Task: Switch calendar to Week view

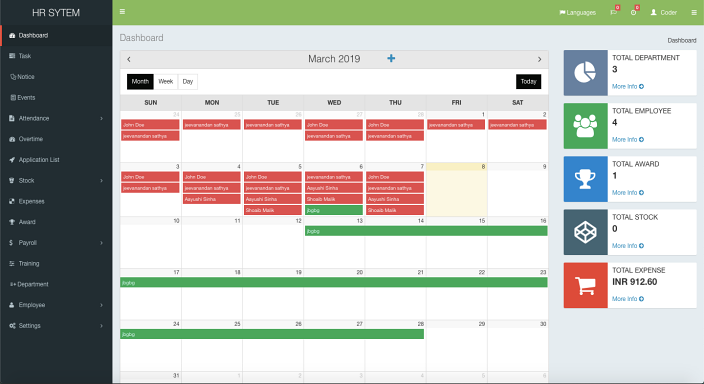Action: [166, 82]
